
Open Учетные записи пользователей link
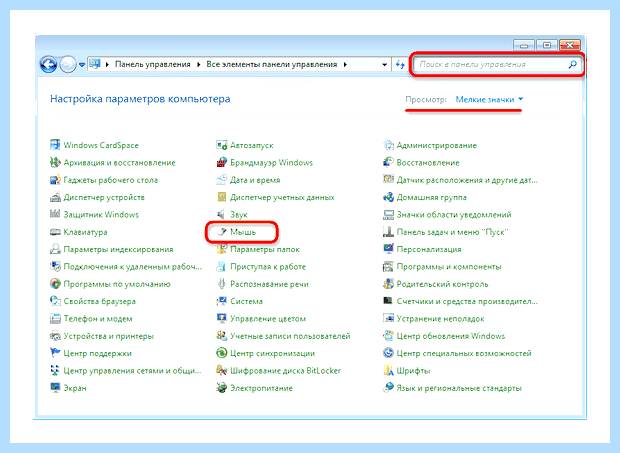coord(290,336)
